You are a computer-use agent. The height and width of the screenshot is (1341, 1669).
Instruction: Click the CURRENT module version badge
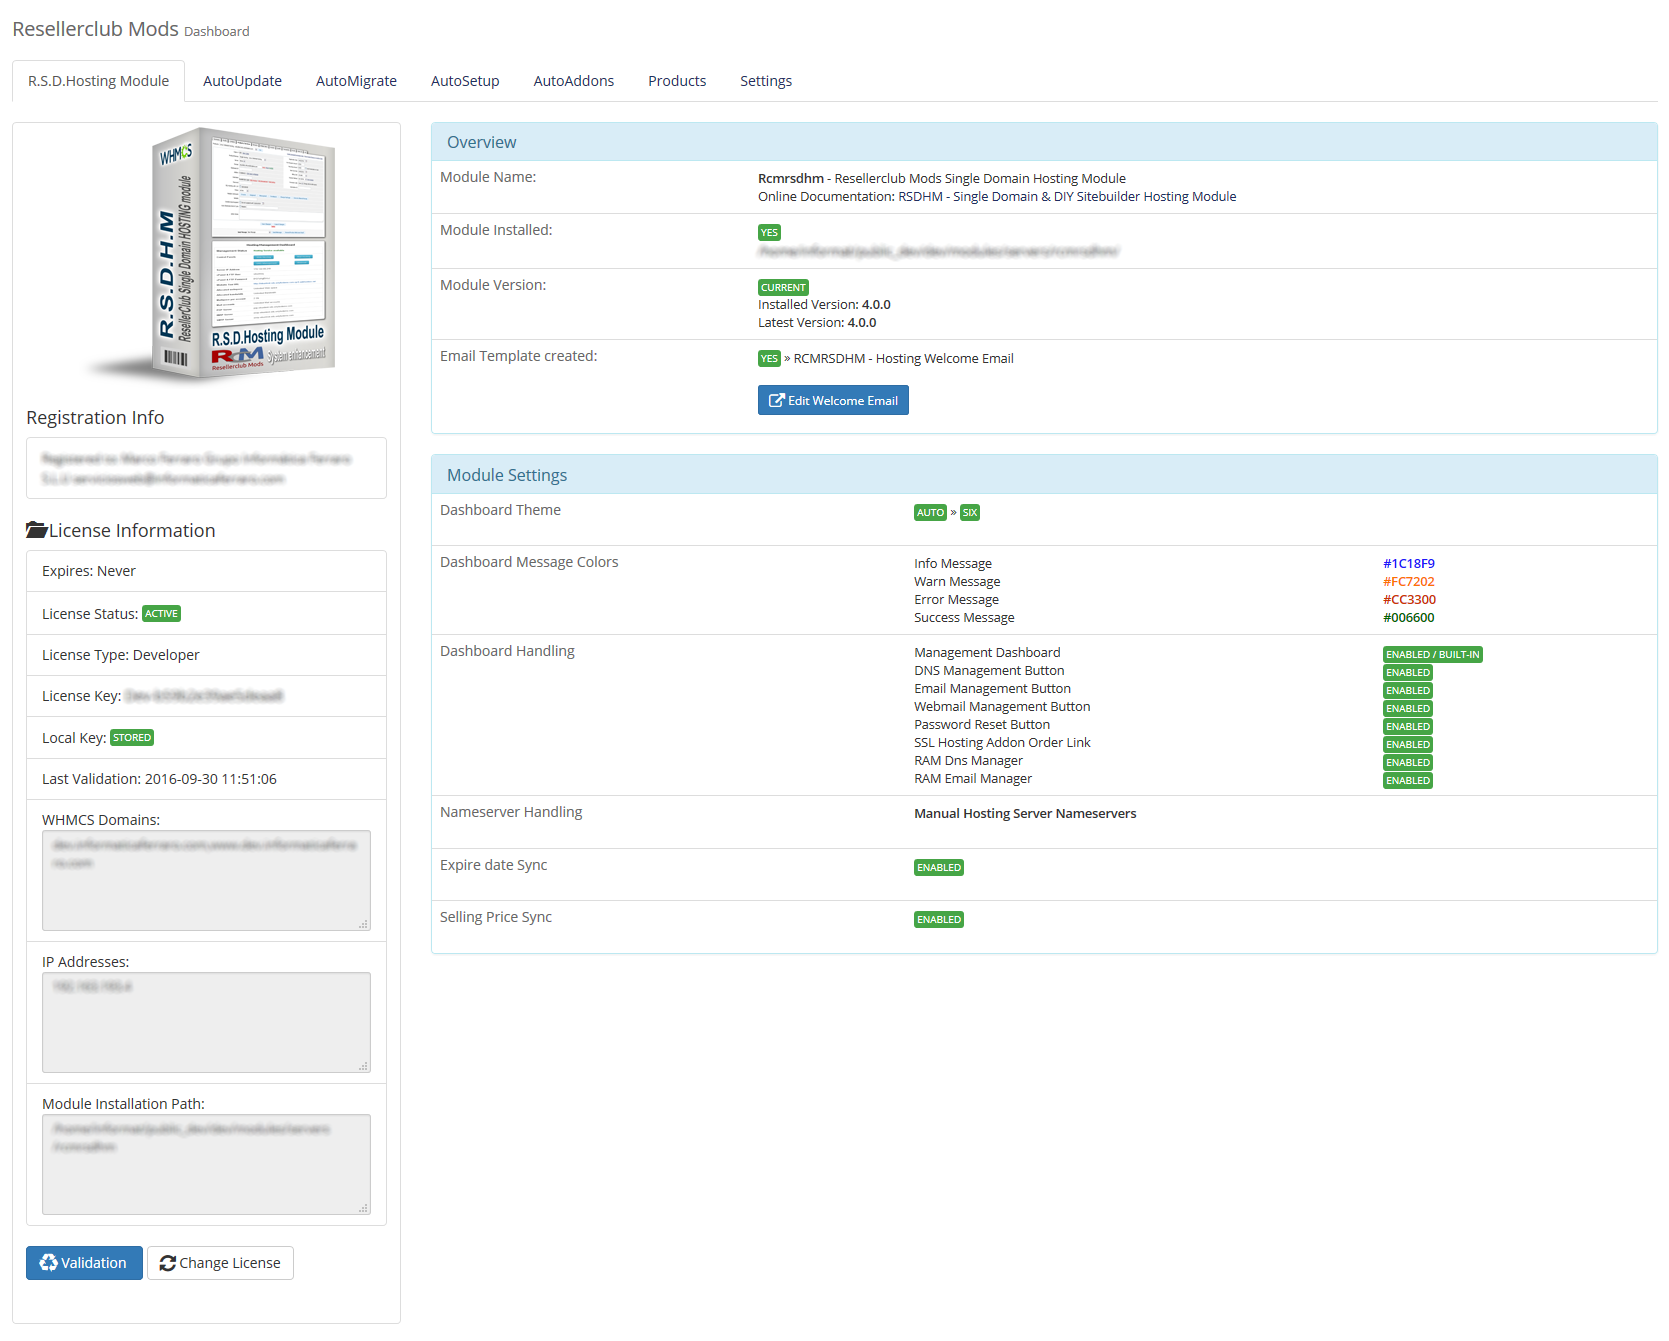[783, 287]
